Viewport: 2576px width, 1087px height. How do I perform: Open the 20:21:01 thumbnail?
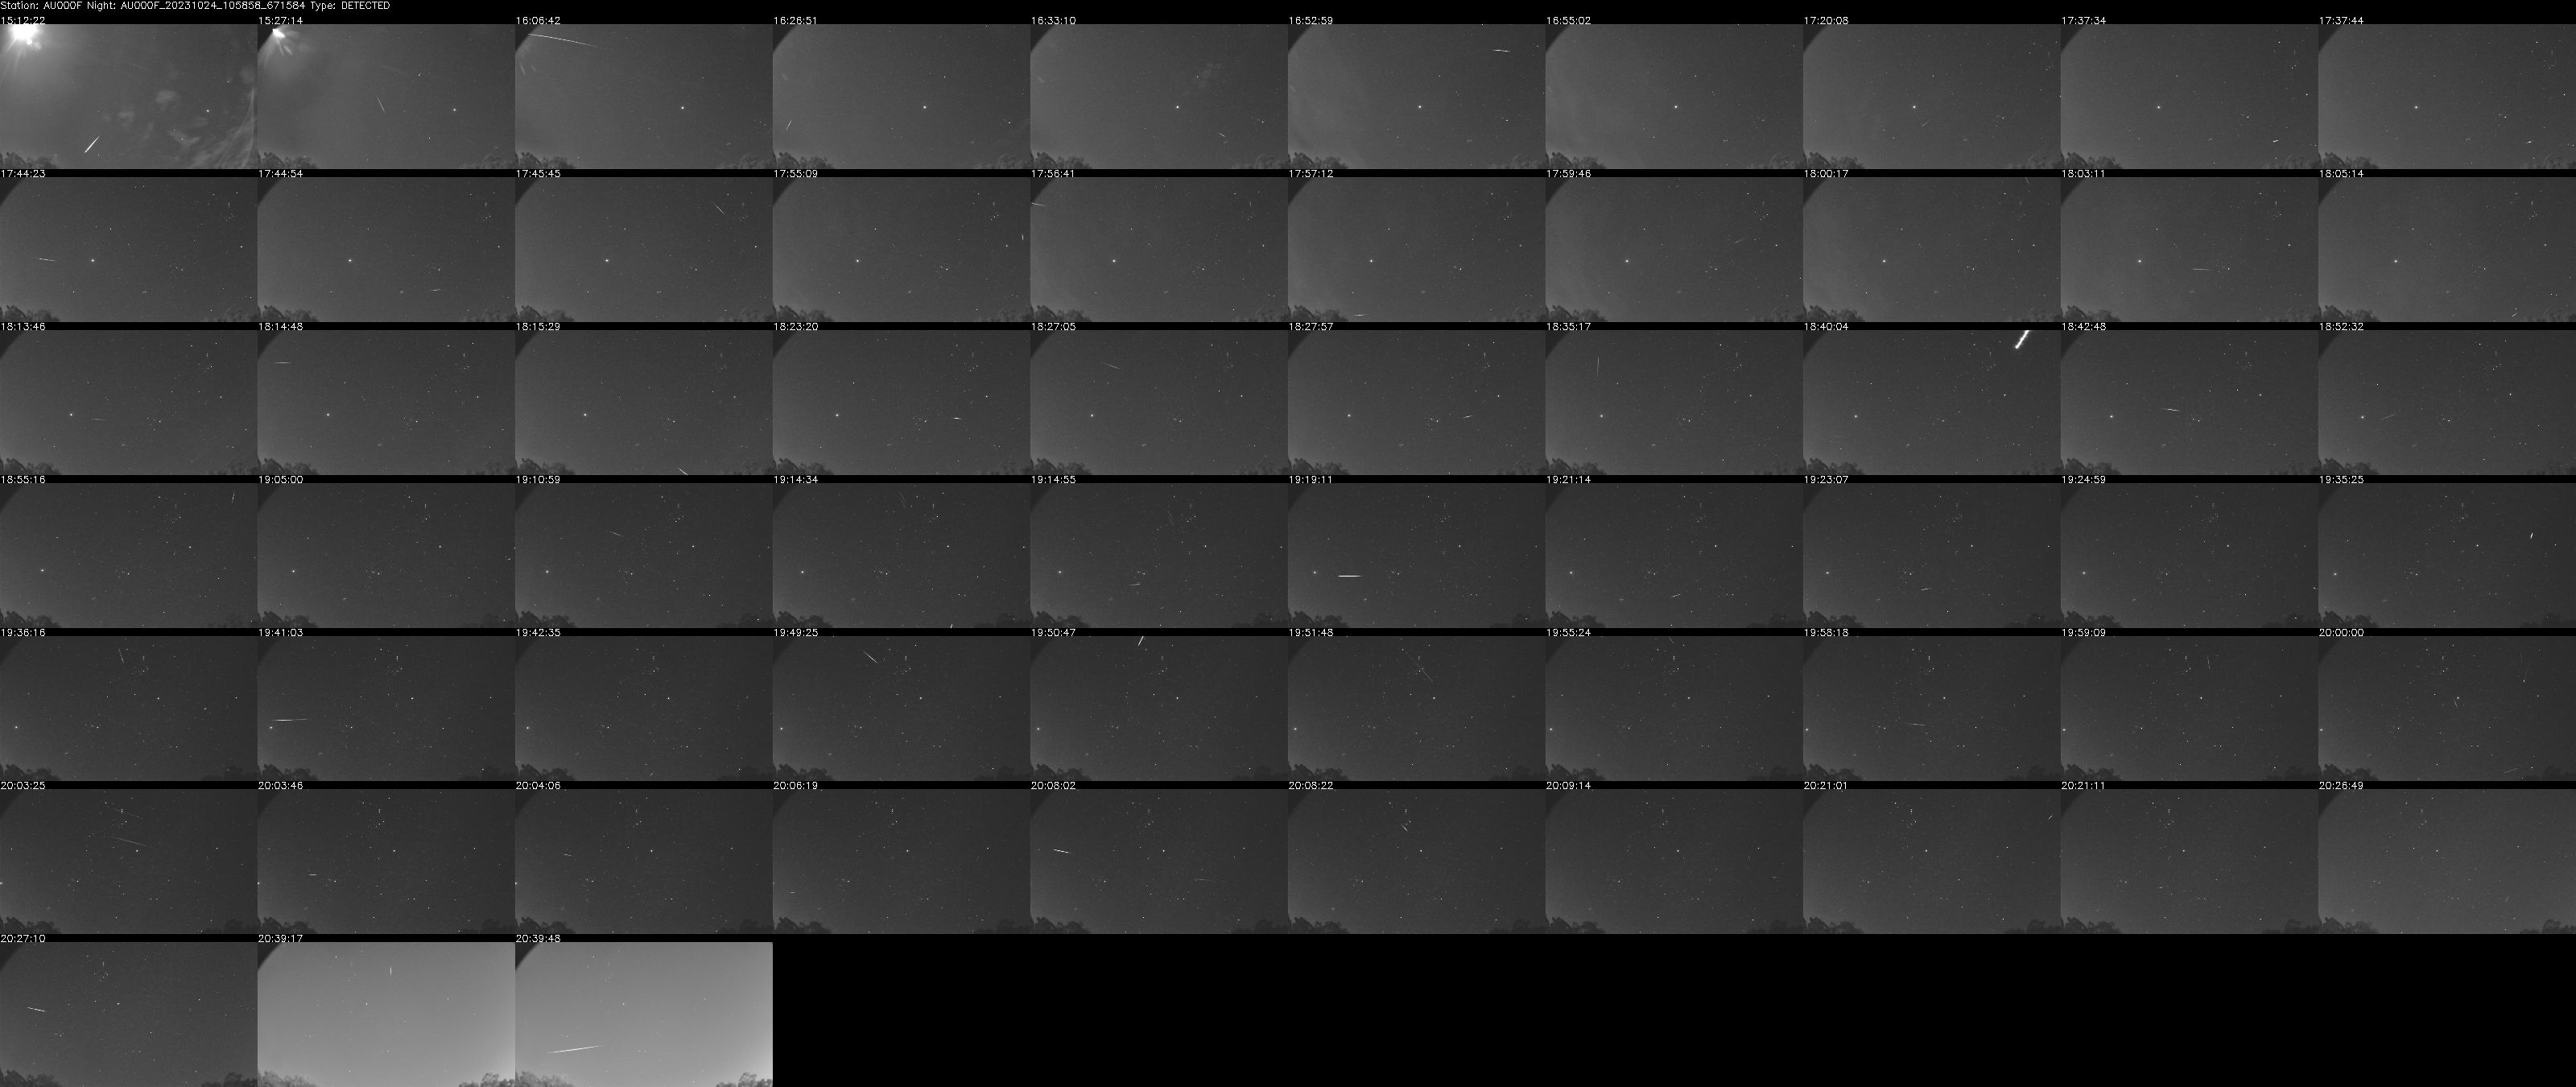pyautogui.click(x=1932, y=861)
